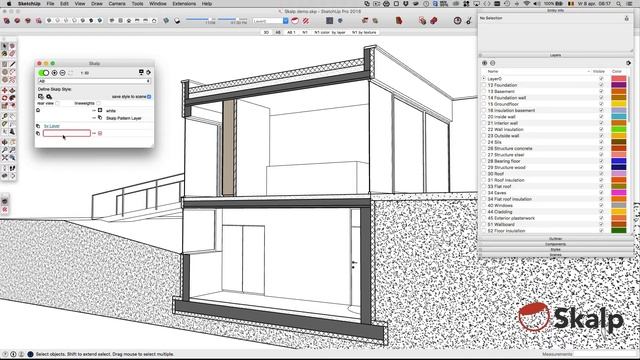This screenshot has width=640, height=360.
Task: Select the arrow Select tool in left toolbar
Action: 4,46
